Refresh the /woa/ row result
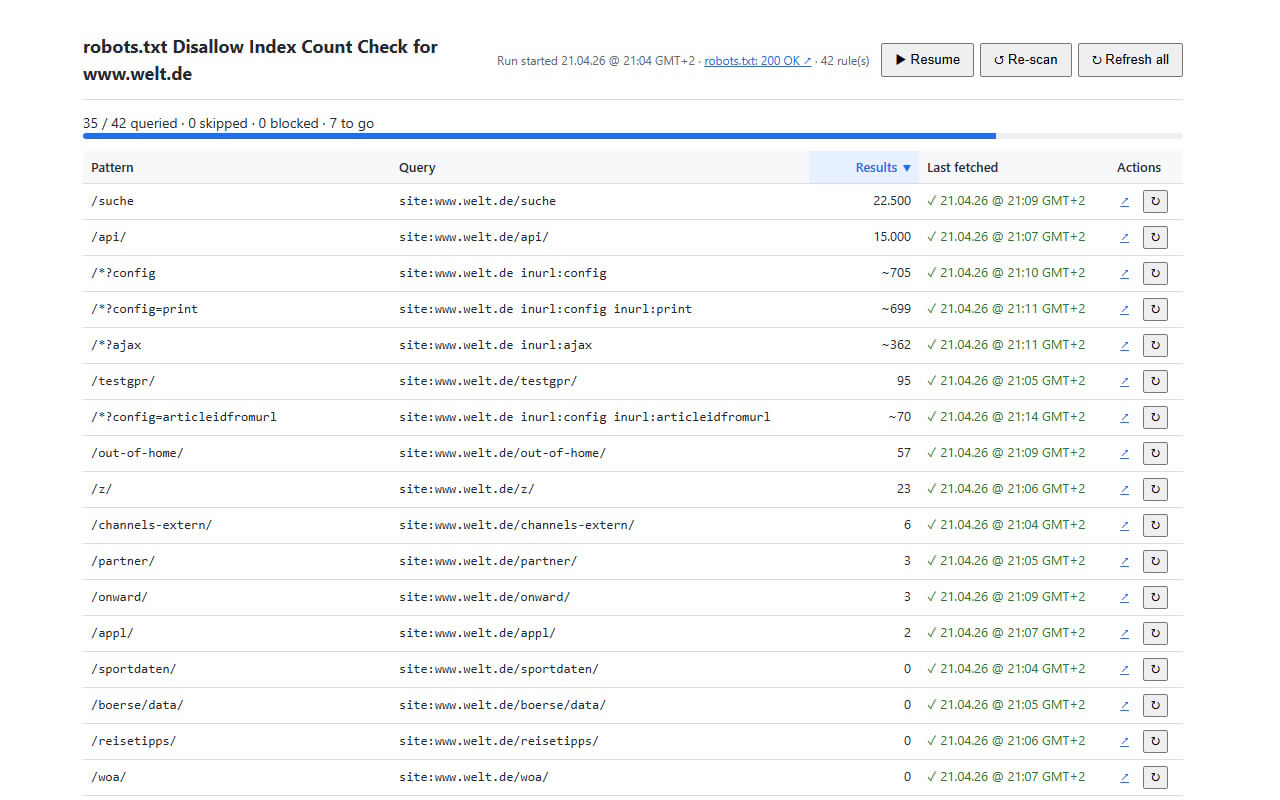The image size is (1280, 800). tap(1155, 778)
